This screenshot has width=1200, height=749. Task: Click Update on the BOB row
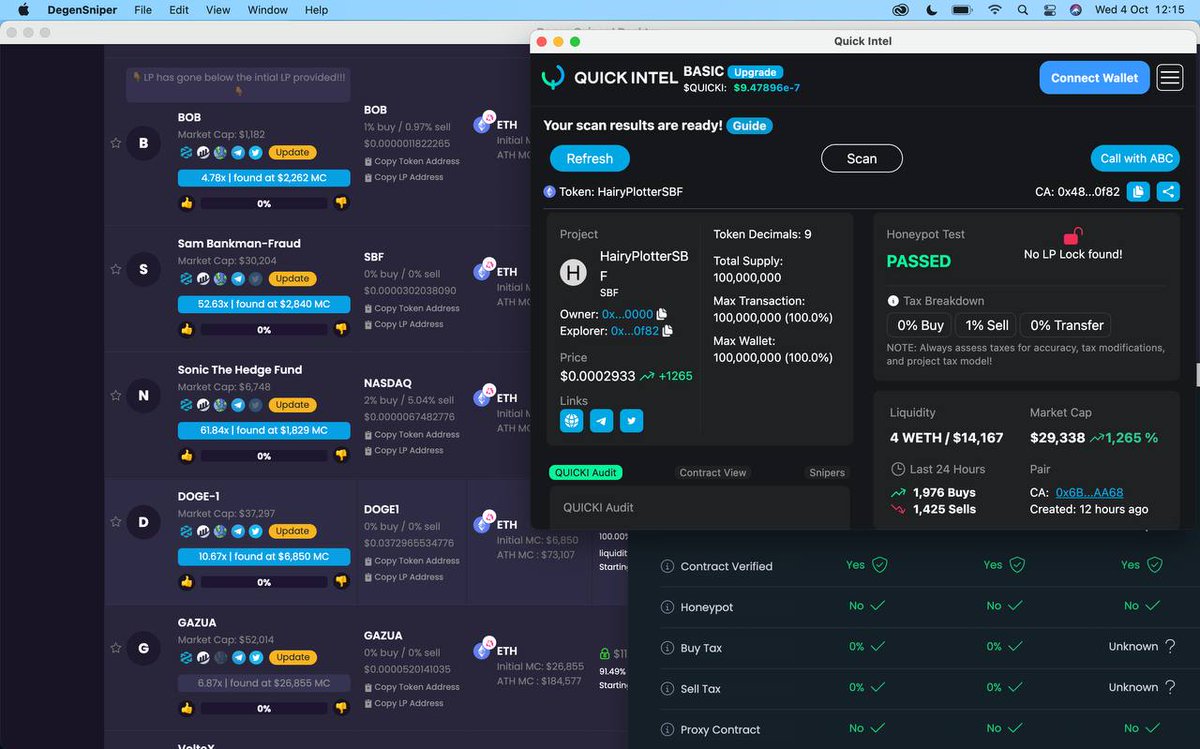pyautogui.click(x=292, y=153)
